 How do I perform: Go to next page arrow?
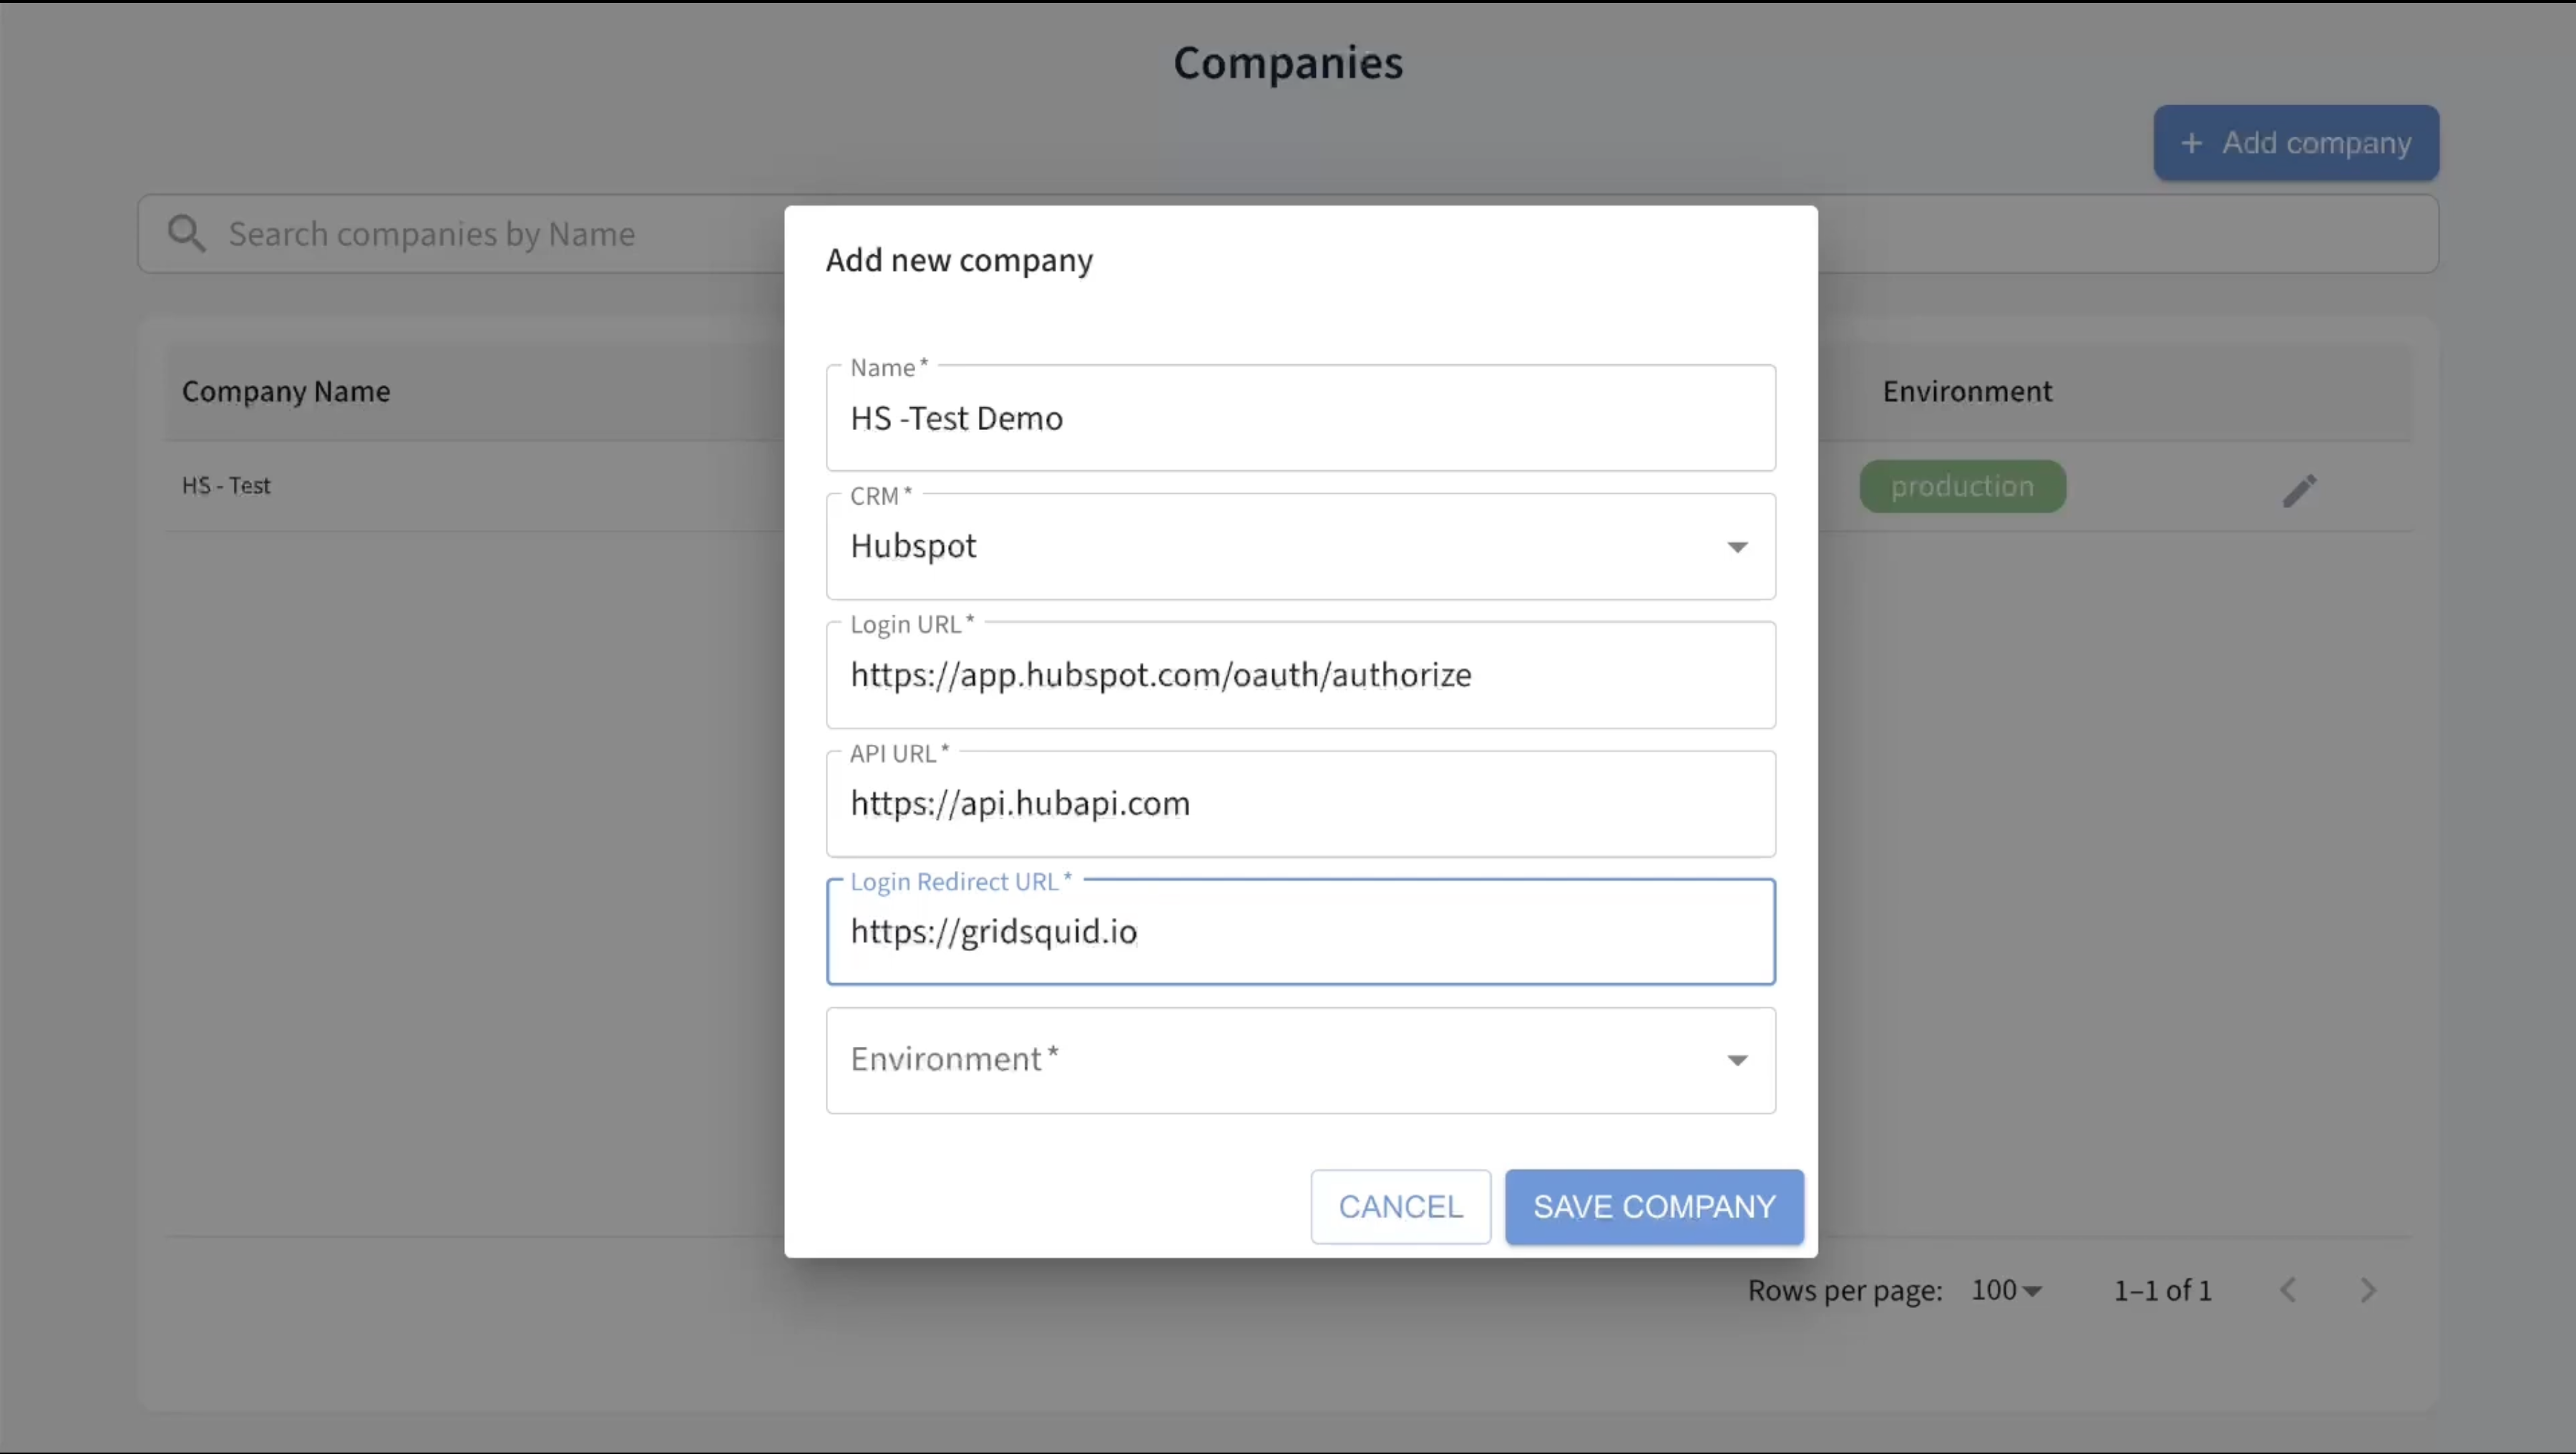2367,1290
